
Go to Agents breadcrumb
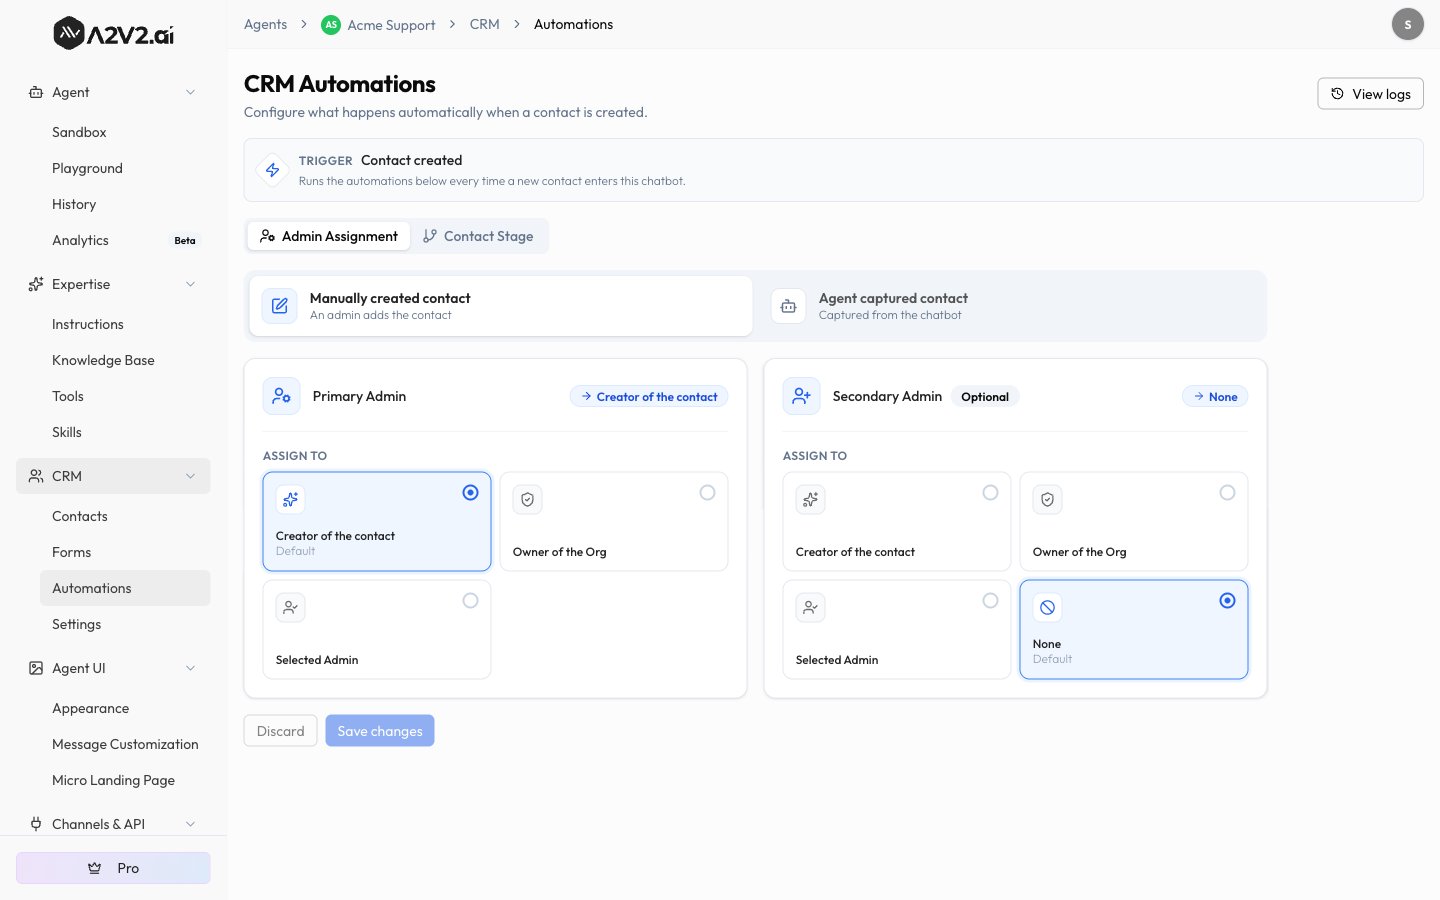click(x=265, y=24)
